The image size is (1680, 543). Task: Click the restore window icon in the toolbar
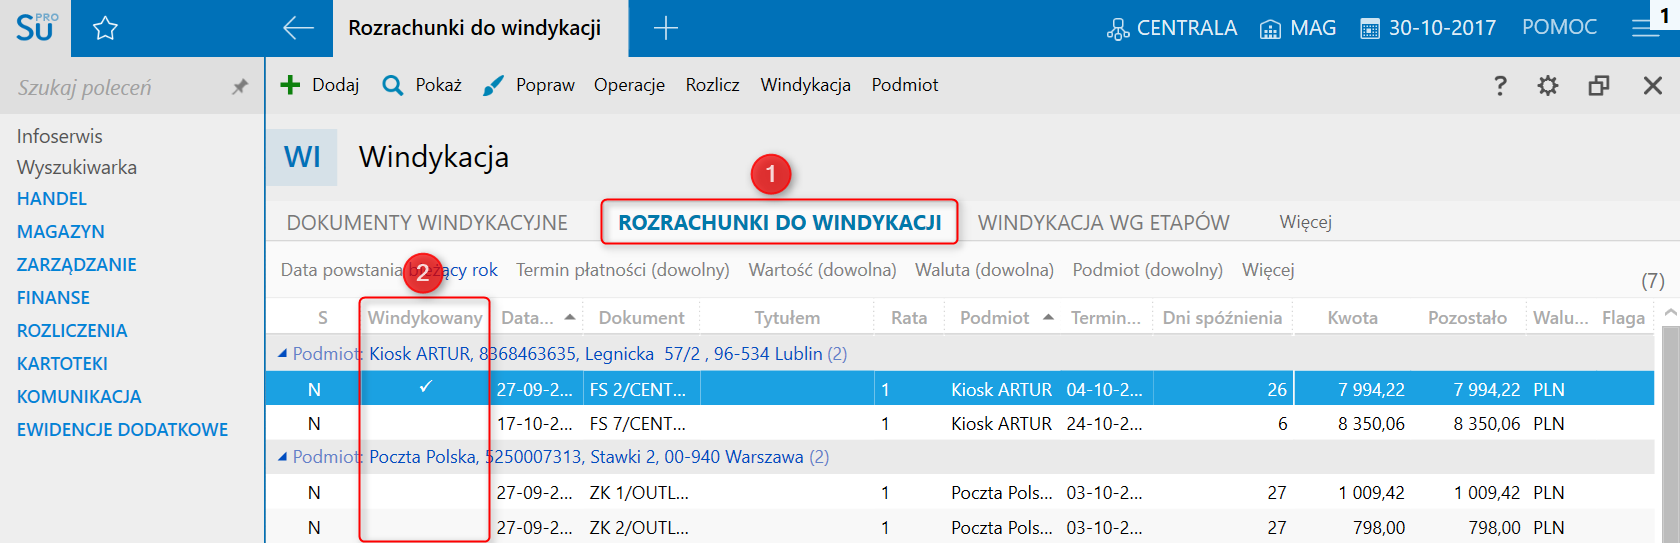point(1599,86)
